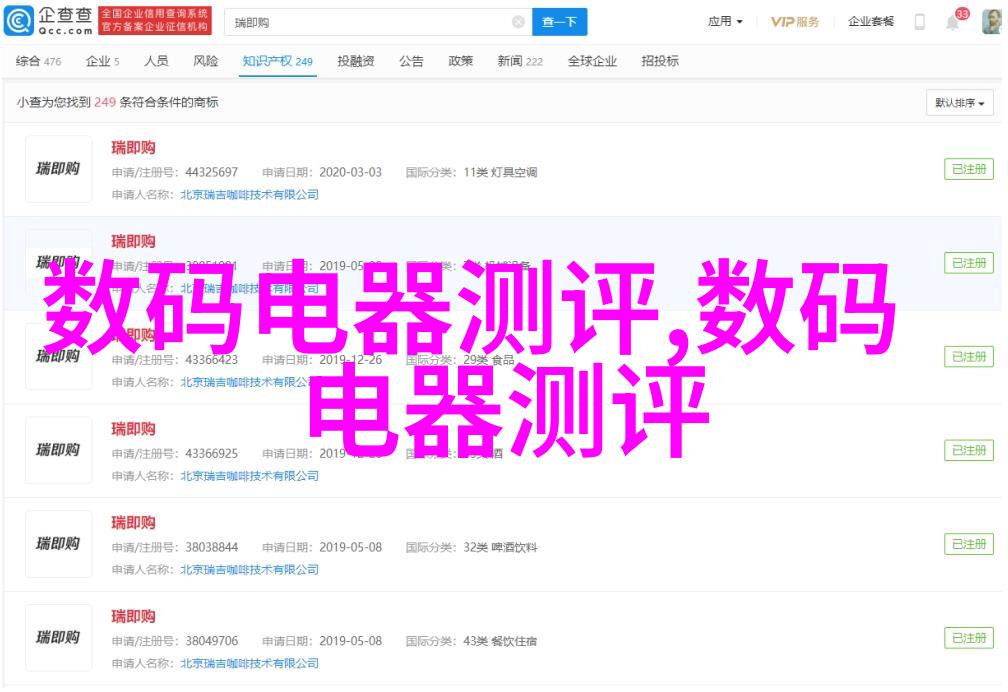Screen dimensions: 1008x692
Task: Open applicant link in the 43366925 row
Action: [x=249, y=476]
